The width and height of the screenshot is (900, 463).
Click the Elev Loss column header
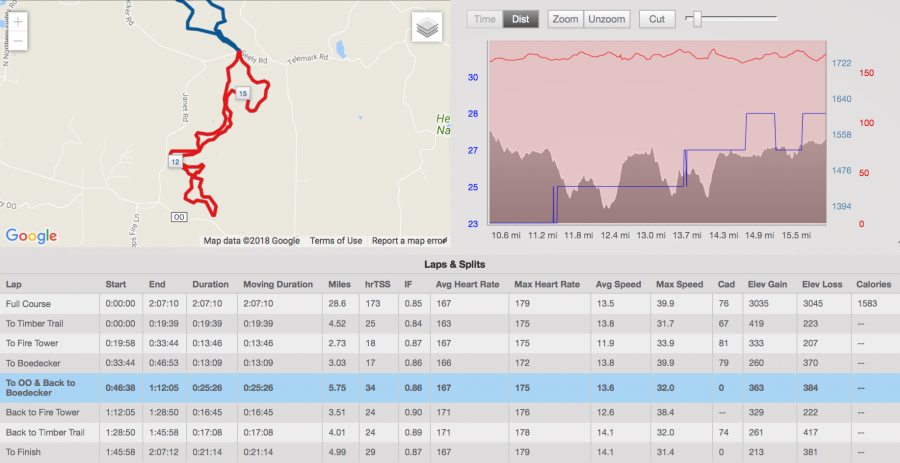click(x=823, y=284)
